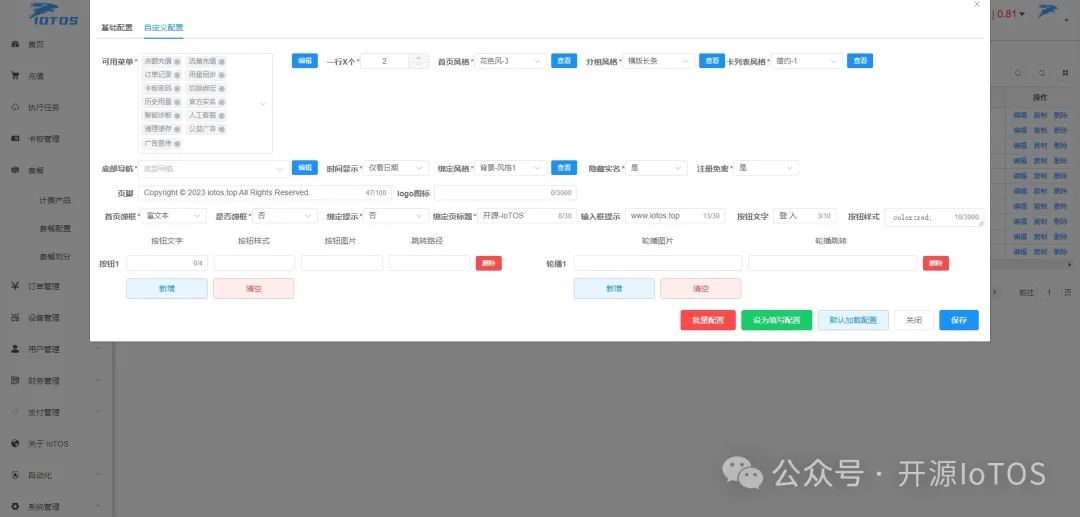Click the yen icon beside 订单管理
The image size is (1080, 517).
tap(15, 286)
